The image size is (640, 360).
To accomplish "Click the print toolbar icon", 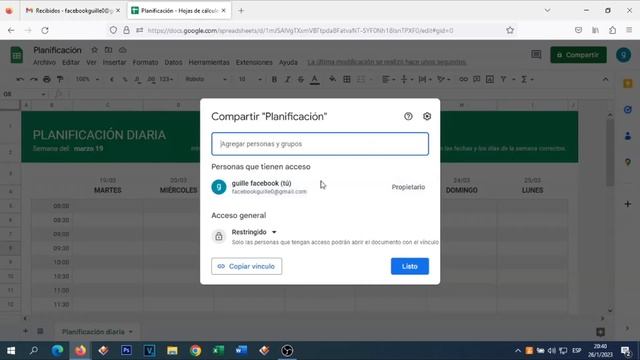I will [x=47, y=79].
